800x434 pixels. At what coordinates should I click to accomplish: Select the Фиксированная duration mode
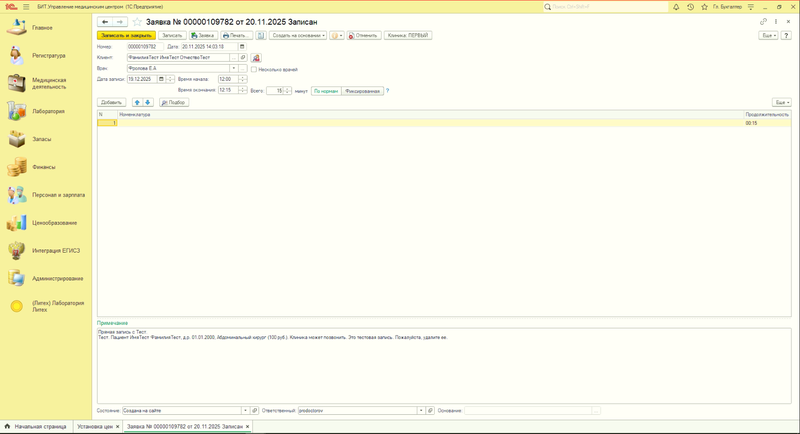(x=362, y=91)
